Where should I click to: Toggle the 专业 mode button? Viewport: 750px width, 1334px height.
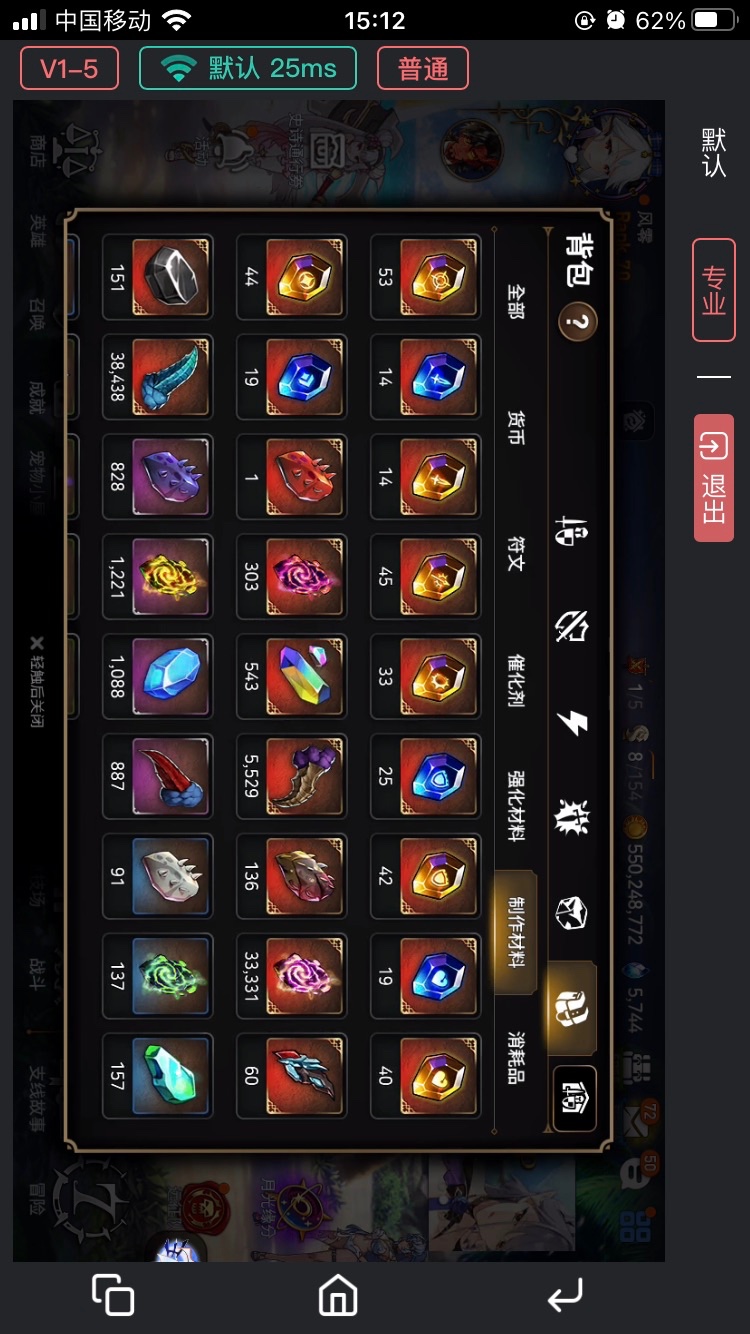pyautogui.click(x=714, y=290)
